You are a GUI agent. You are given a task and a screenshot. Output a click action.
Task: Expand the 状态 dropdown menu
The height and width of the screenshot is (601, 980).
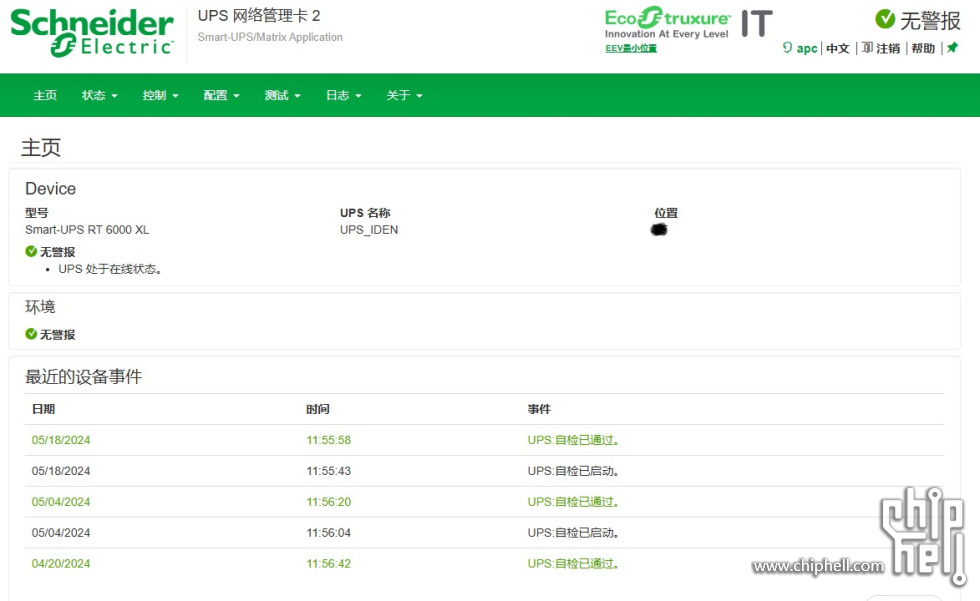pyautogui.click(x=99, y=95)
